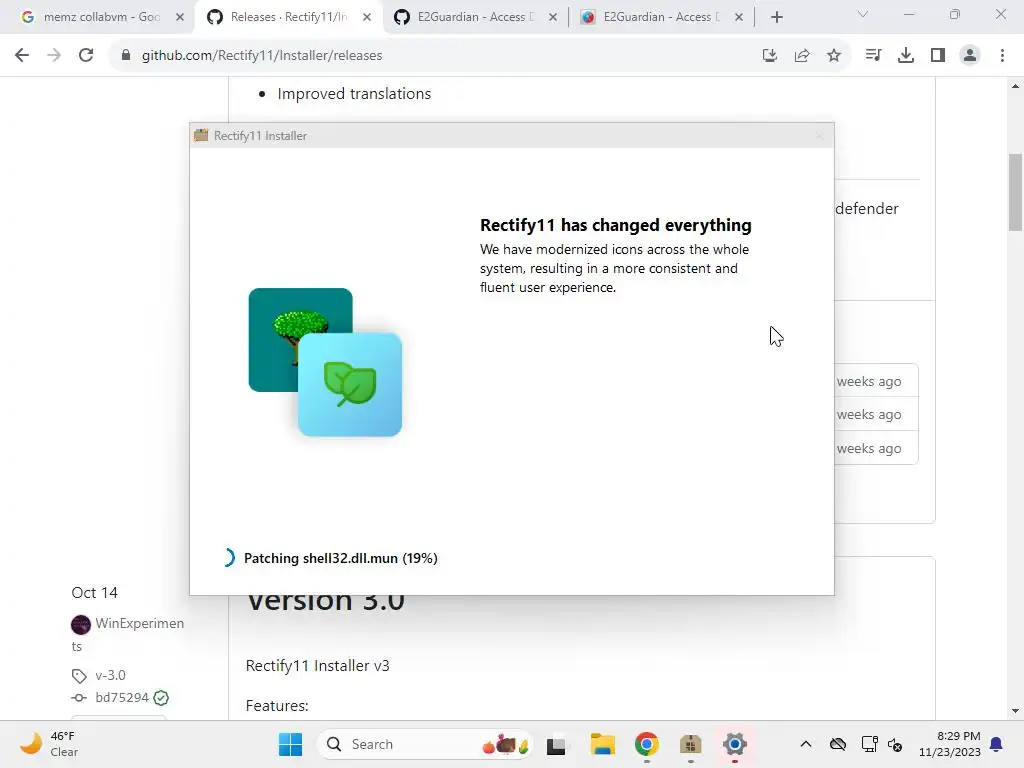Open the Chrome profile avatar
The height and width of the screenshot is (768, 1024).
coord(970,56)
